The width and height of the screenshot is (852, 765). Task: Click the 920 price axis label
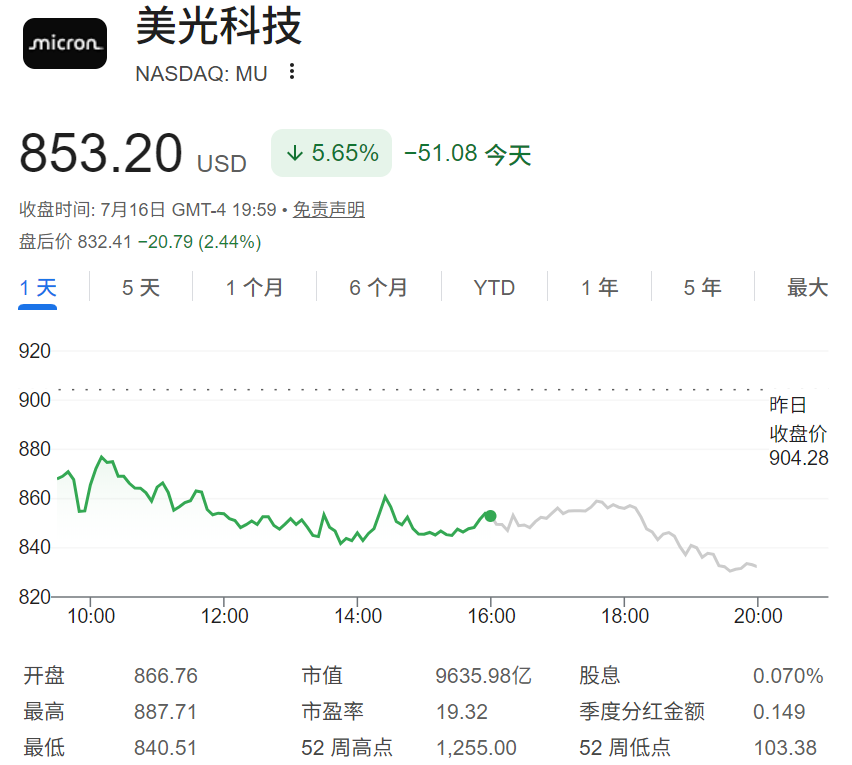34,351
